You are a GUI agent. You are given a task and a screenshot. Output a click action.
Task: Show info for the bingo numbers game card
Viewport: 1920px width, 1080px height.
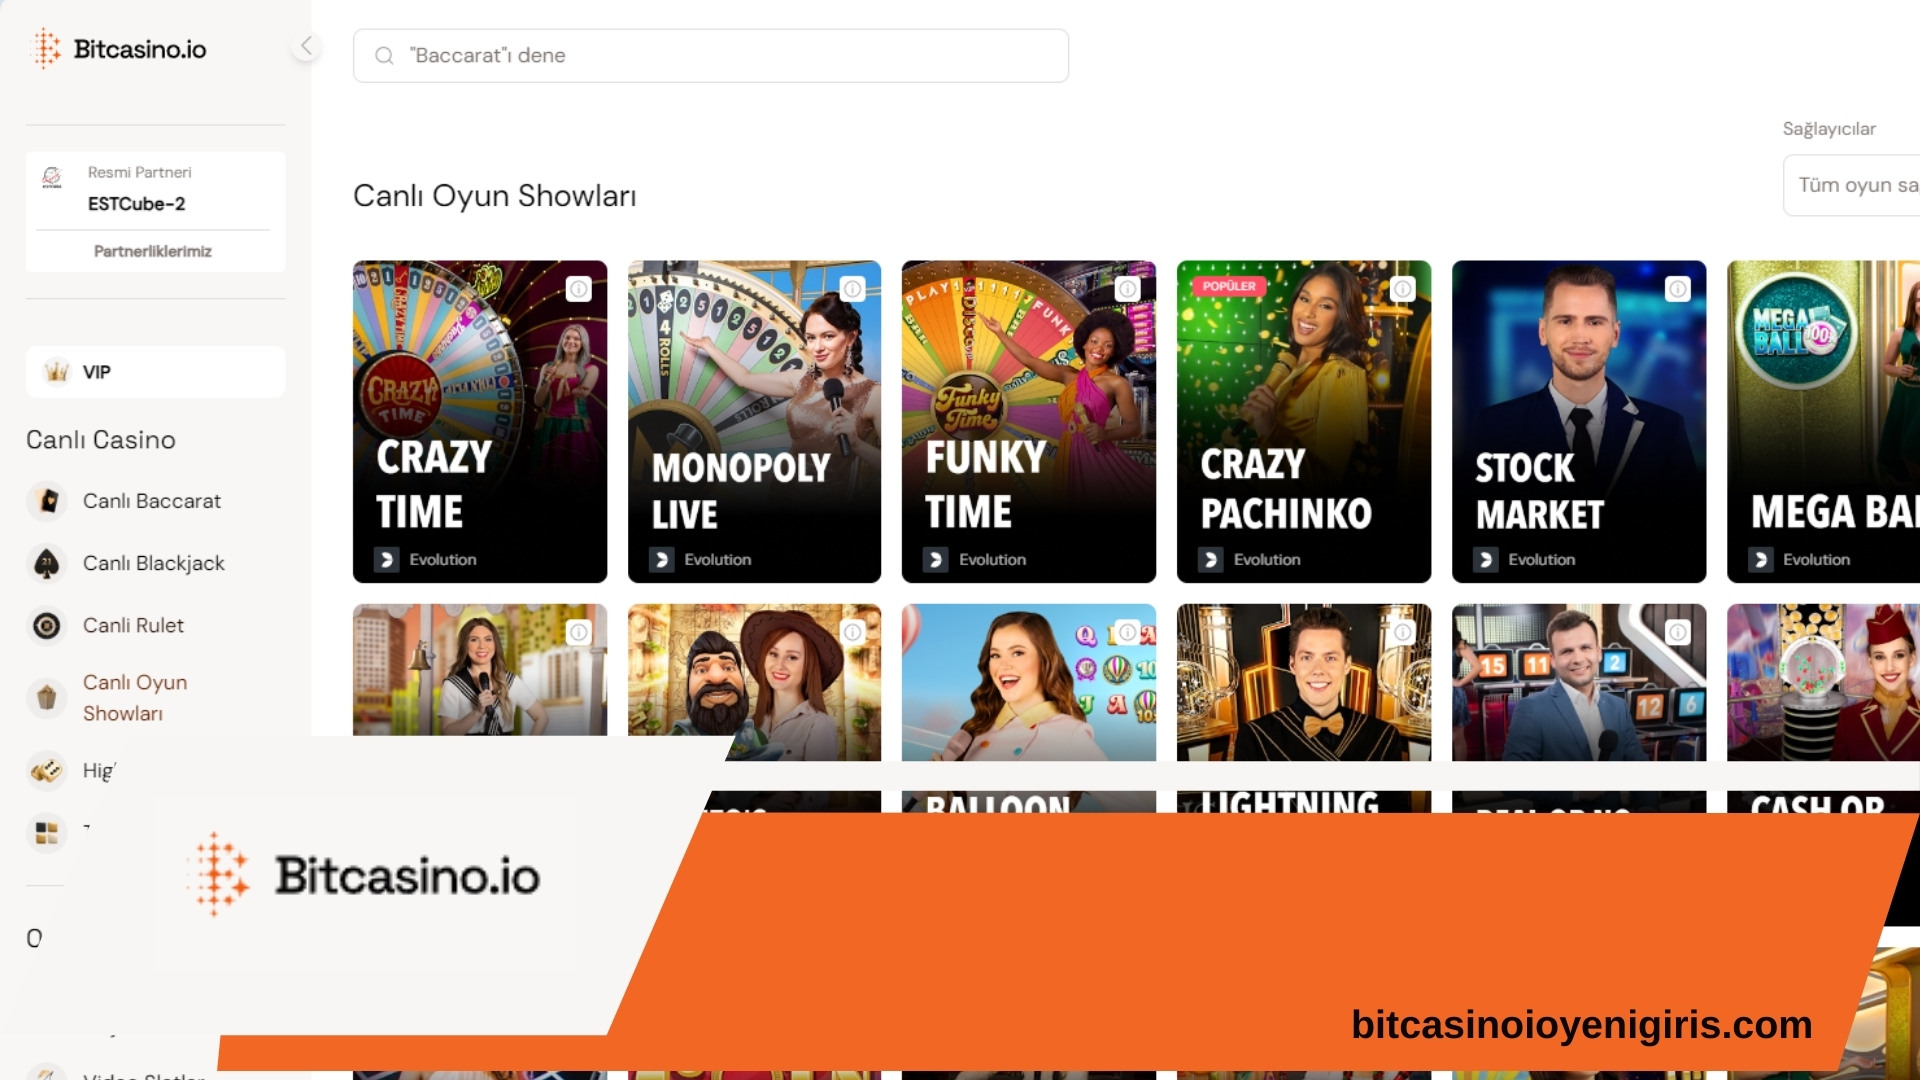click(1678, 632)
